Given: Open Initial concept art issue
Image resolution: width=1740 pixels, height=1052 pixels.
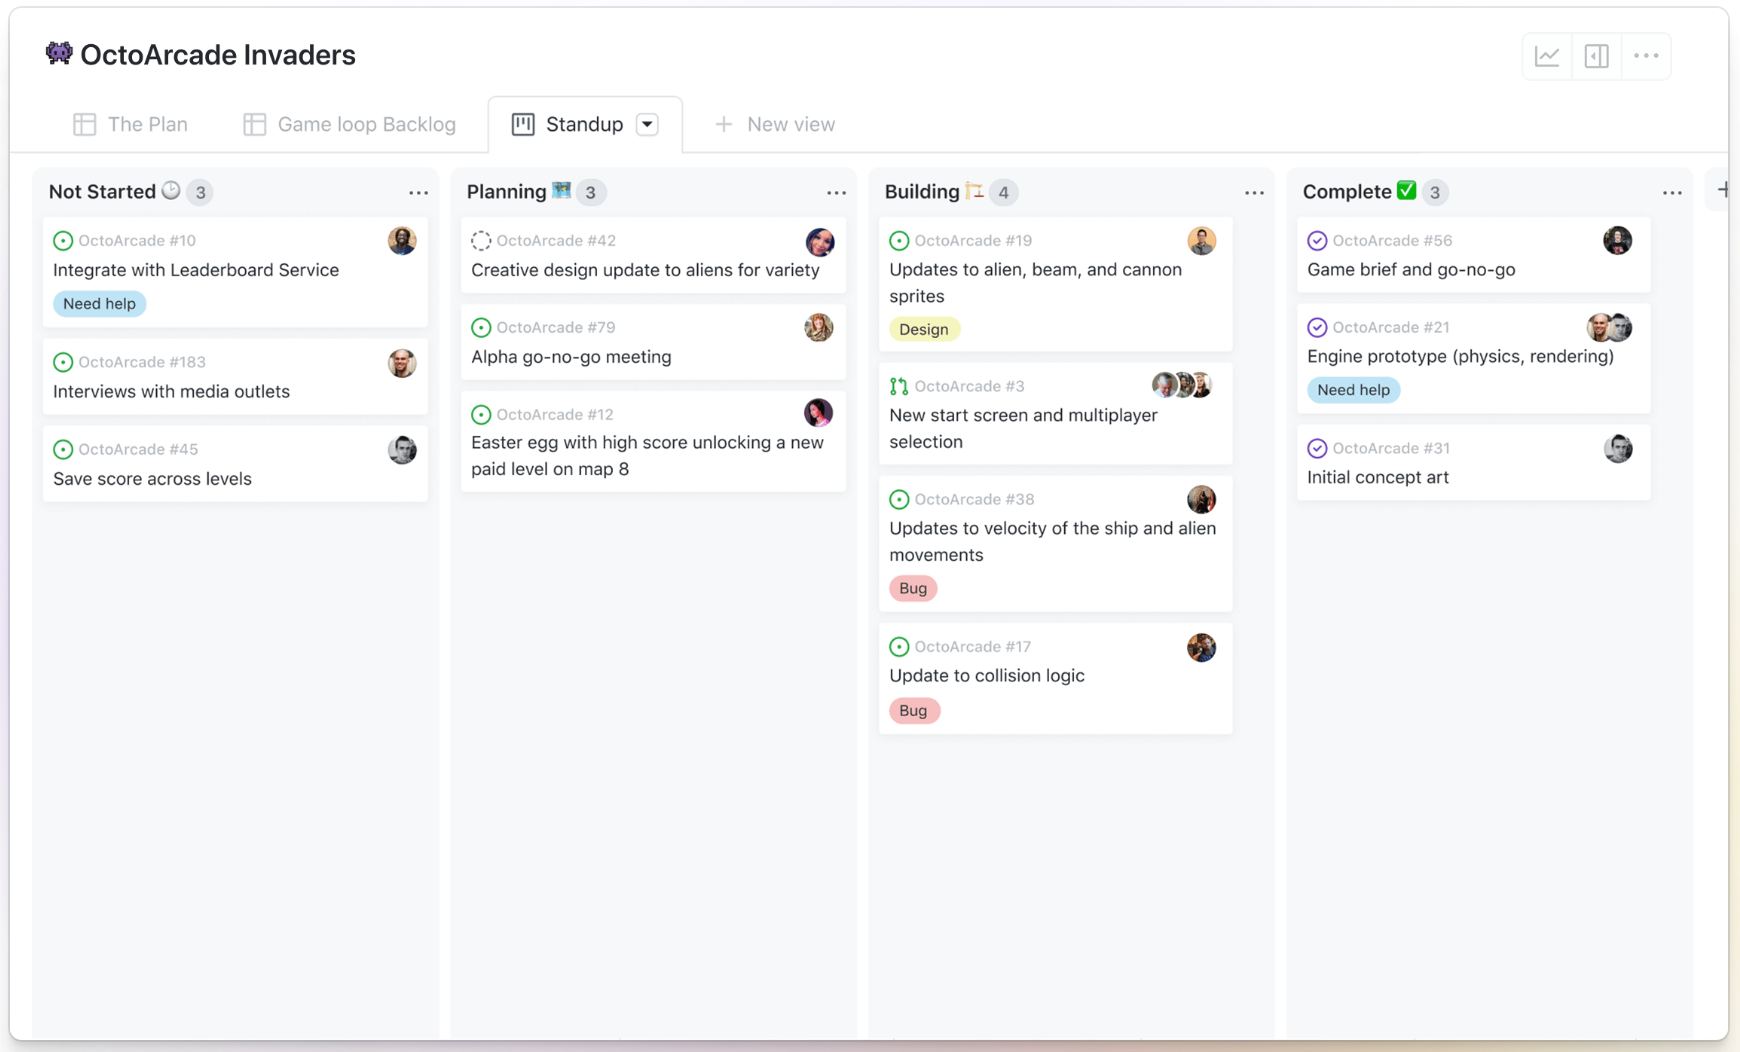Looking at the screenshot, I should pos(1378,478).
